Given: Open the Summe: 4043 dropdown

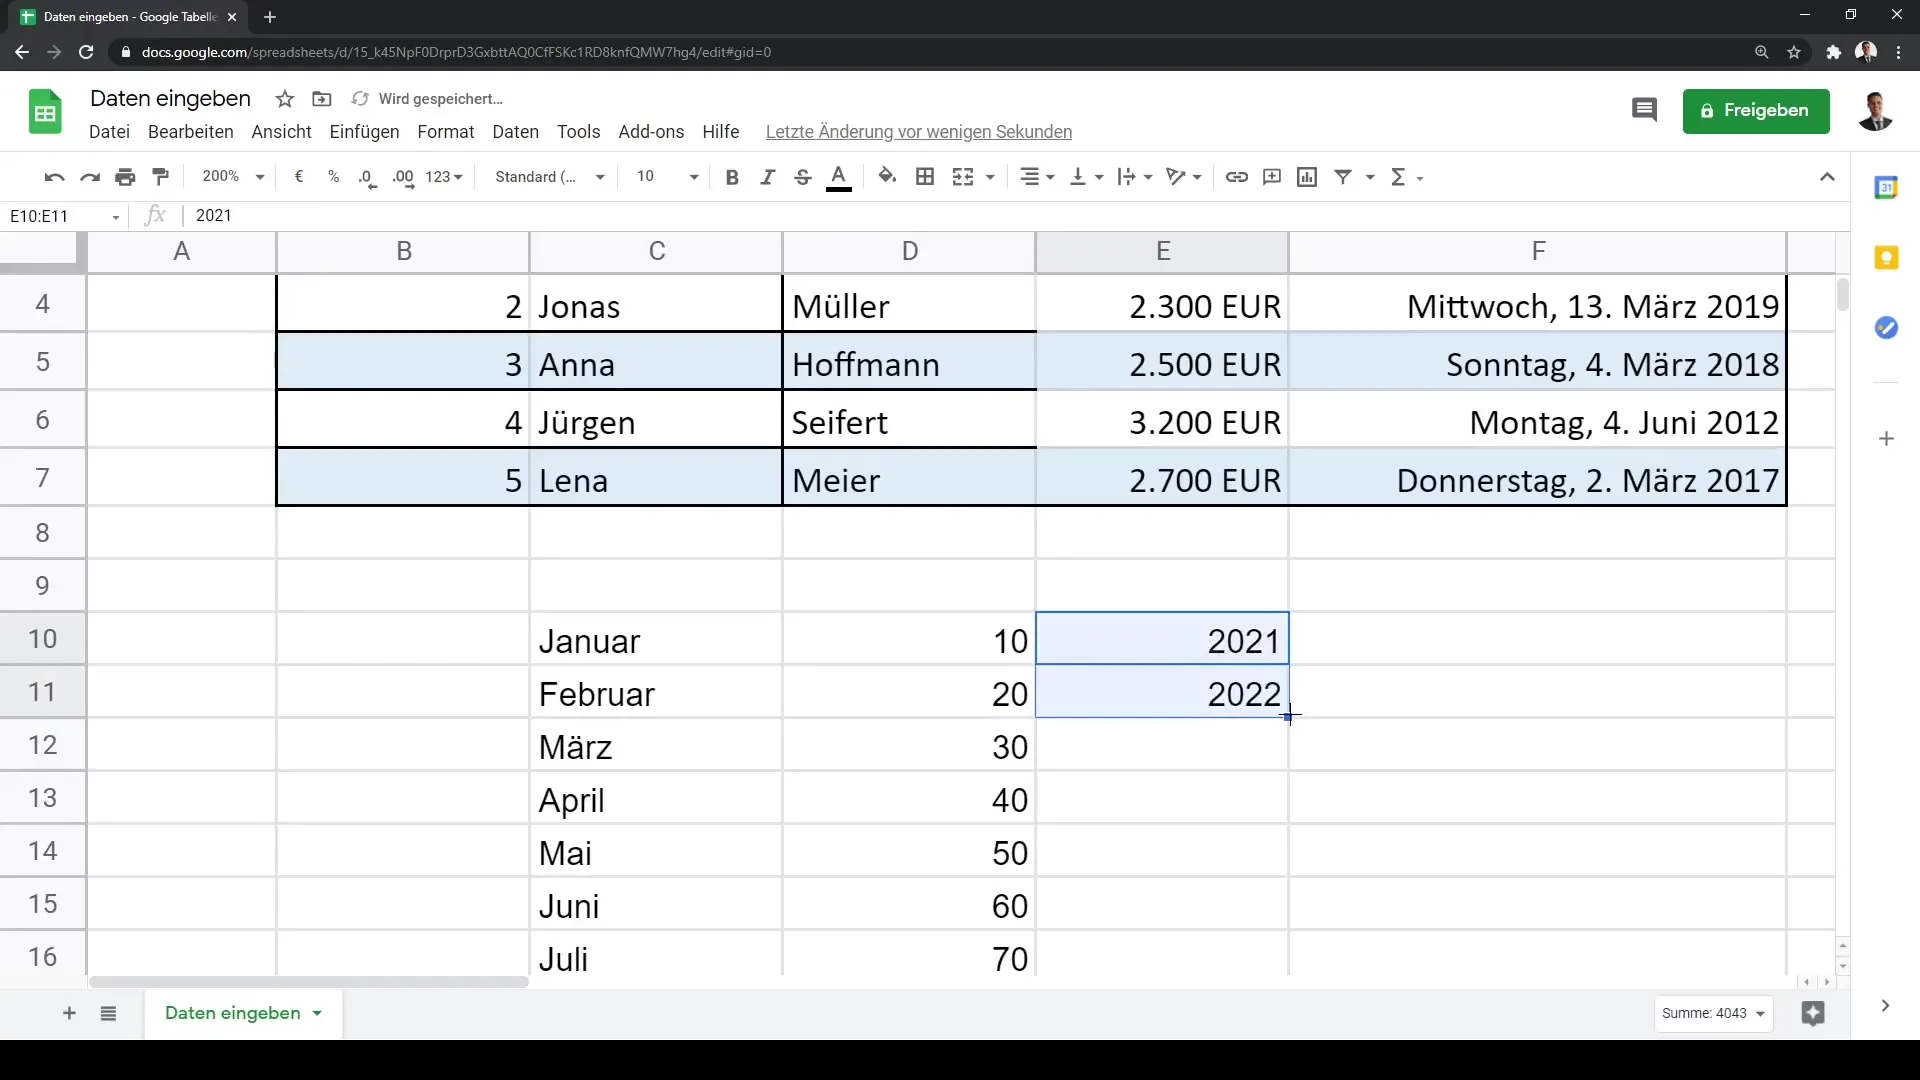Looking at the screenshot, I should 1713,1014.
